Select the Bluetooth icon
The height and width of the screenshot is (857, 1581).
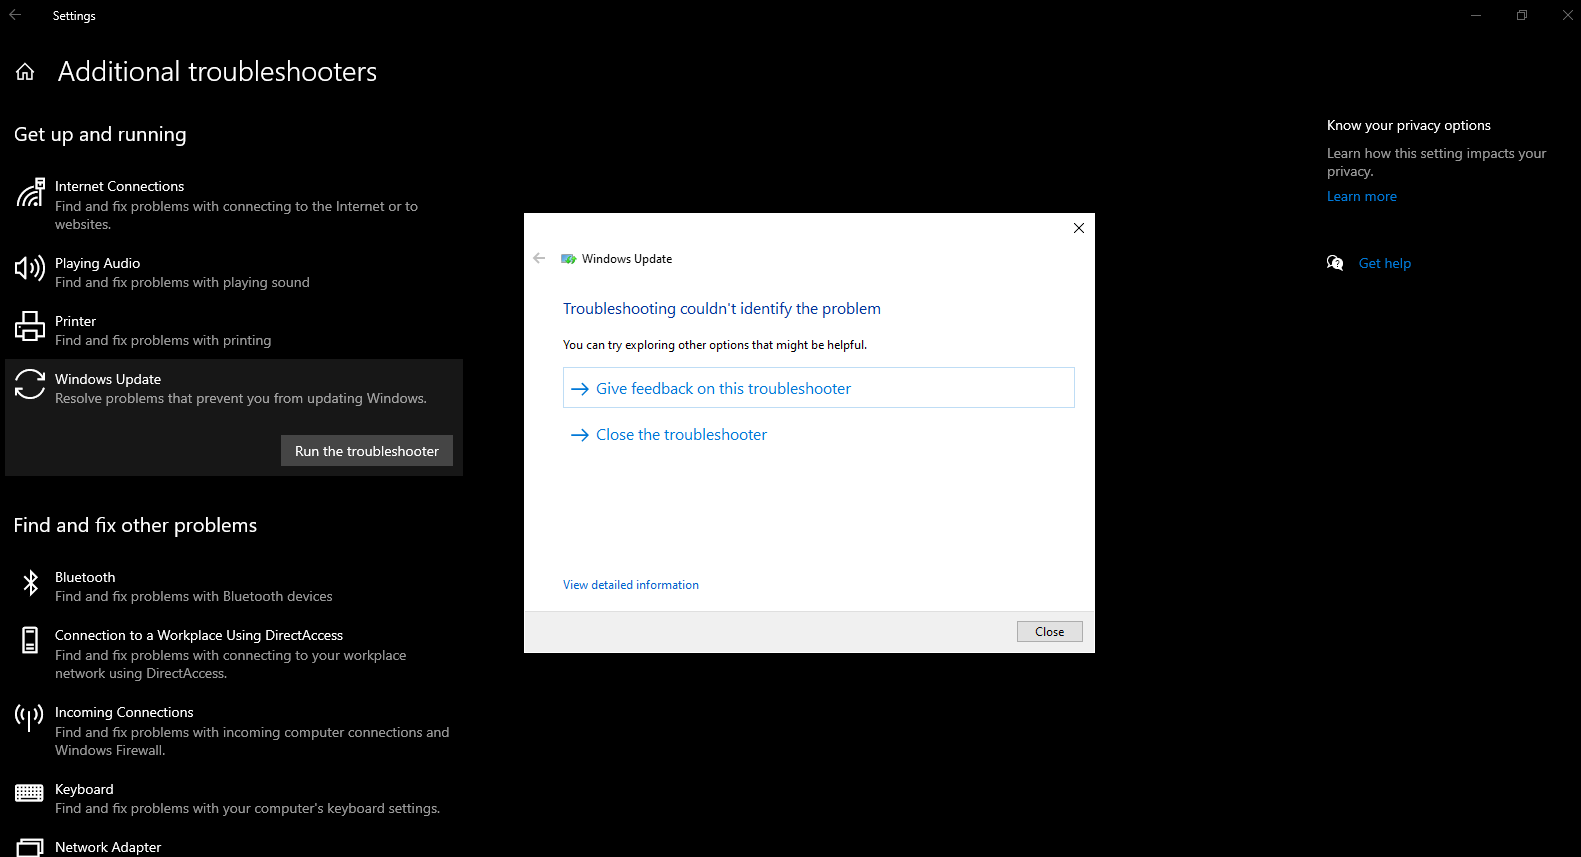click(x=30, y=582)
